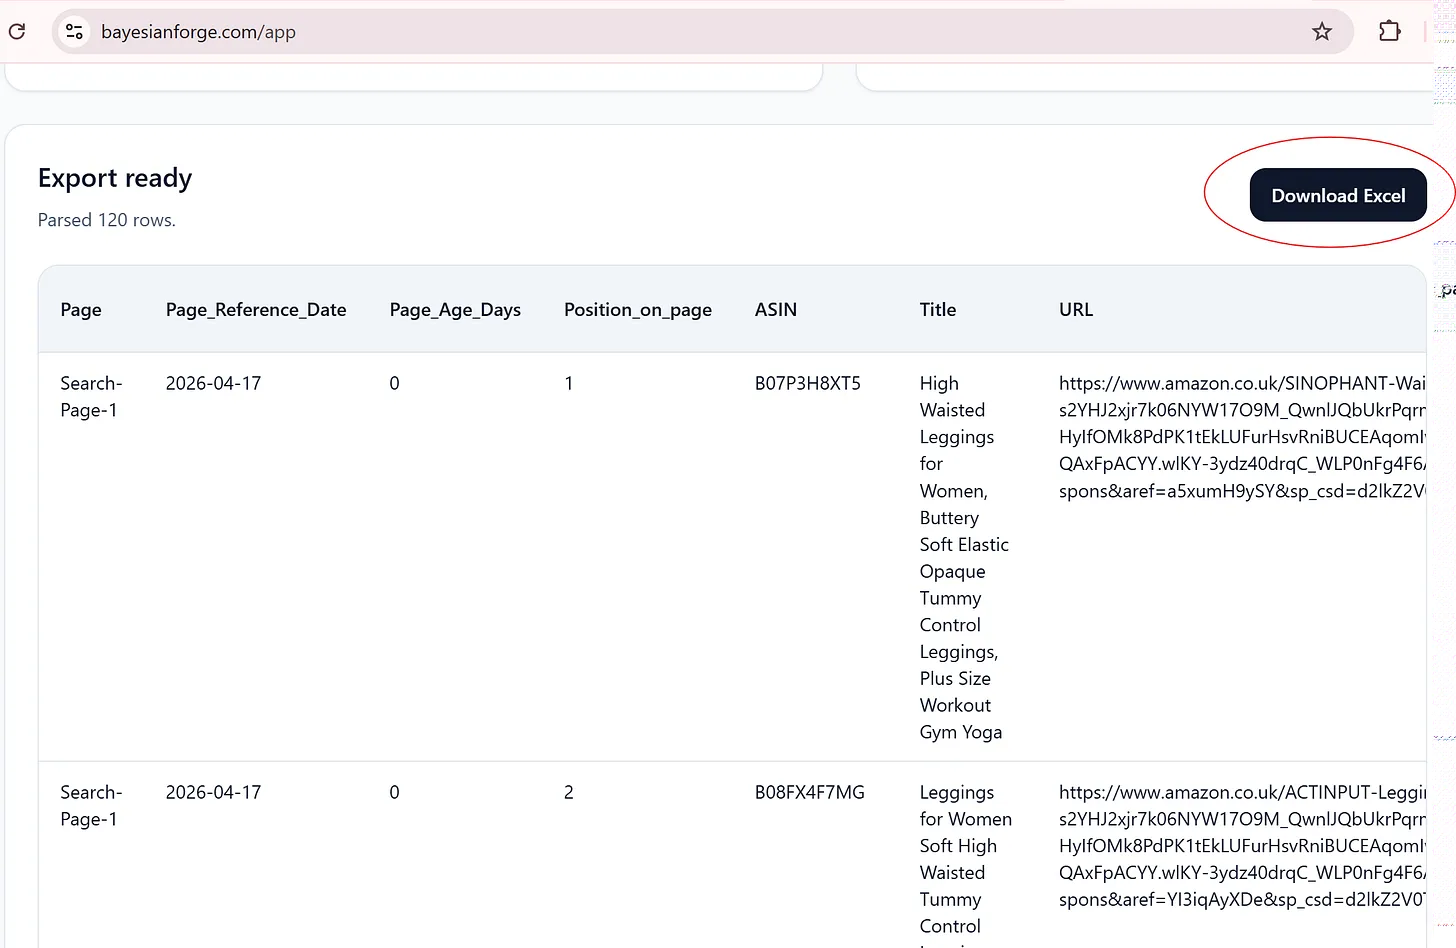The height and width of the screenshot is (948, 1456).
Task: Open the browser Extensions puzzle icon
Action: 1389,32
